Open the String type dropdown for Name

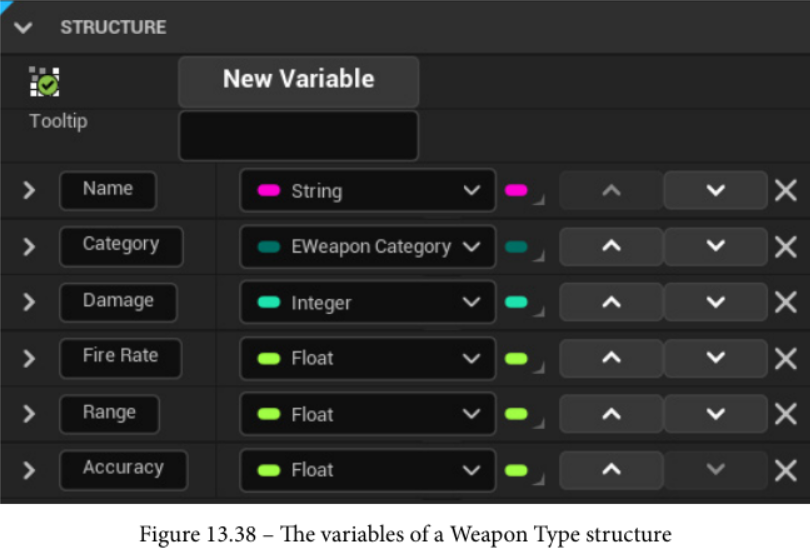367,190
